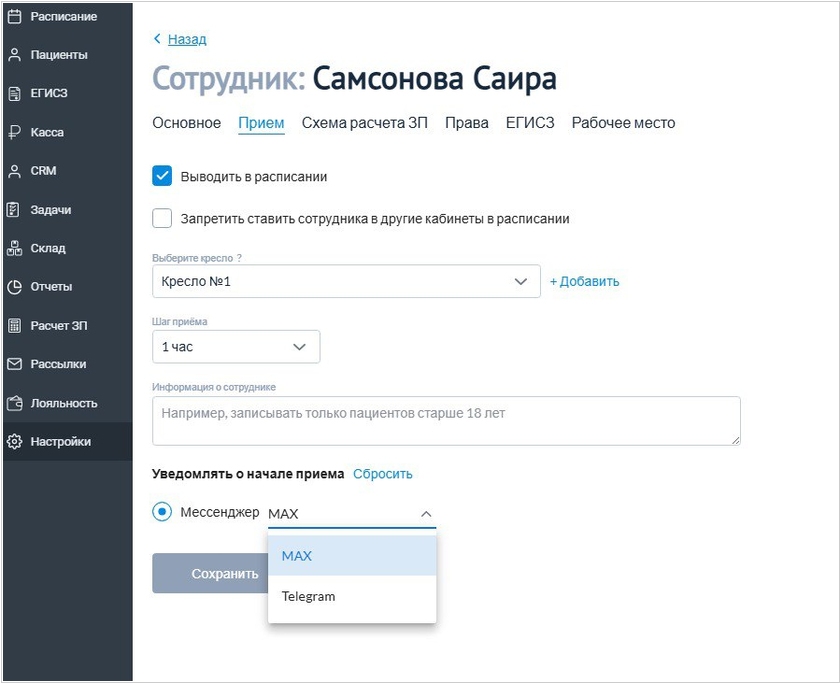Open the Расписание calendar icon in sidebar
Viewport: 840px width, 683px height.
point(14,17)
